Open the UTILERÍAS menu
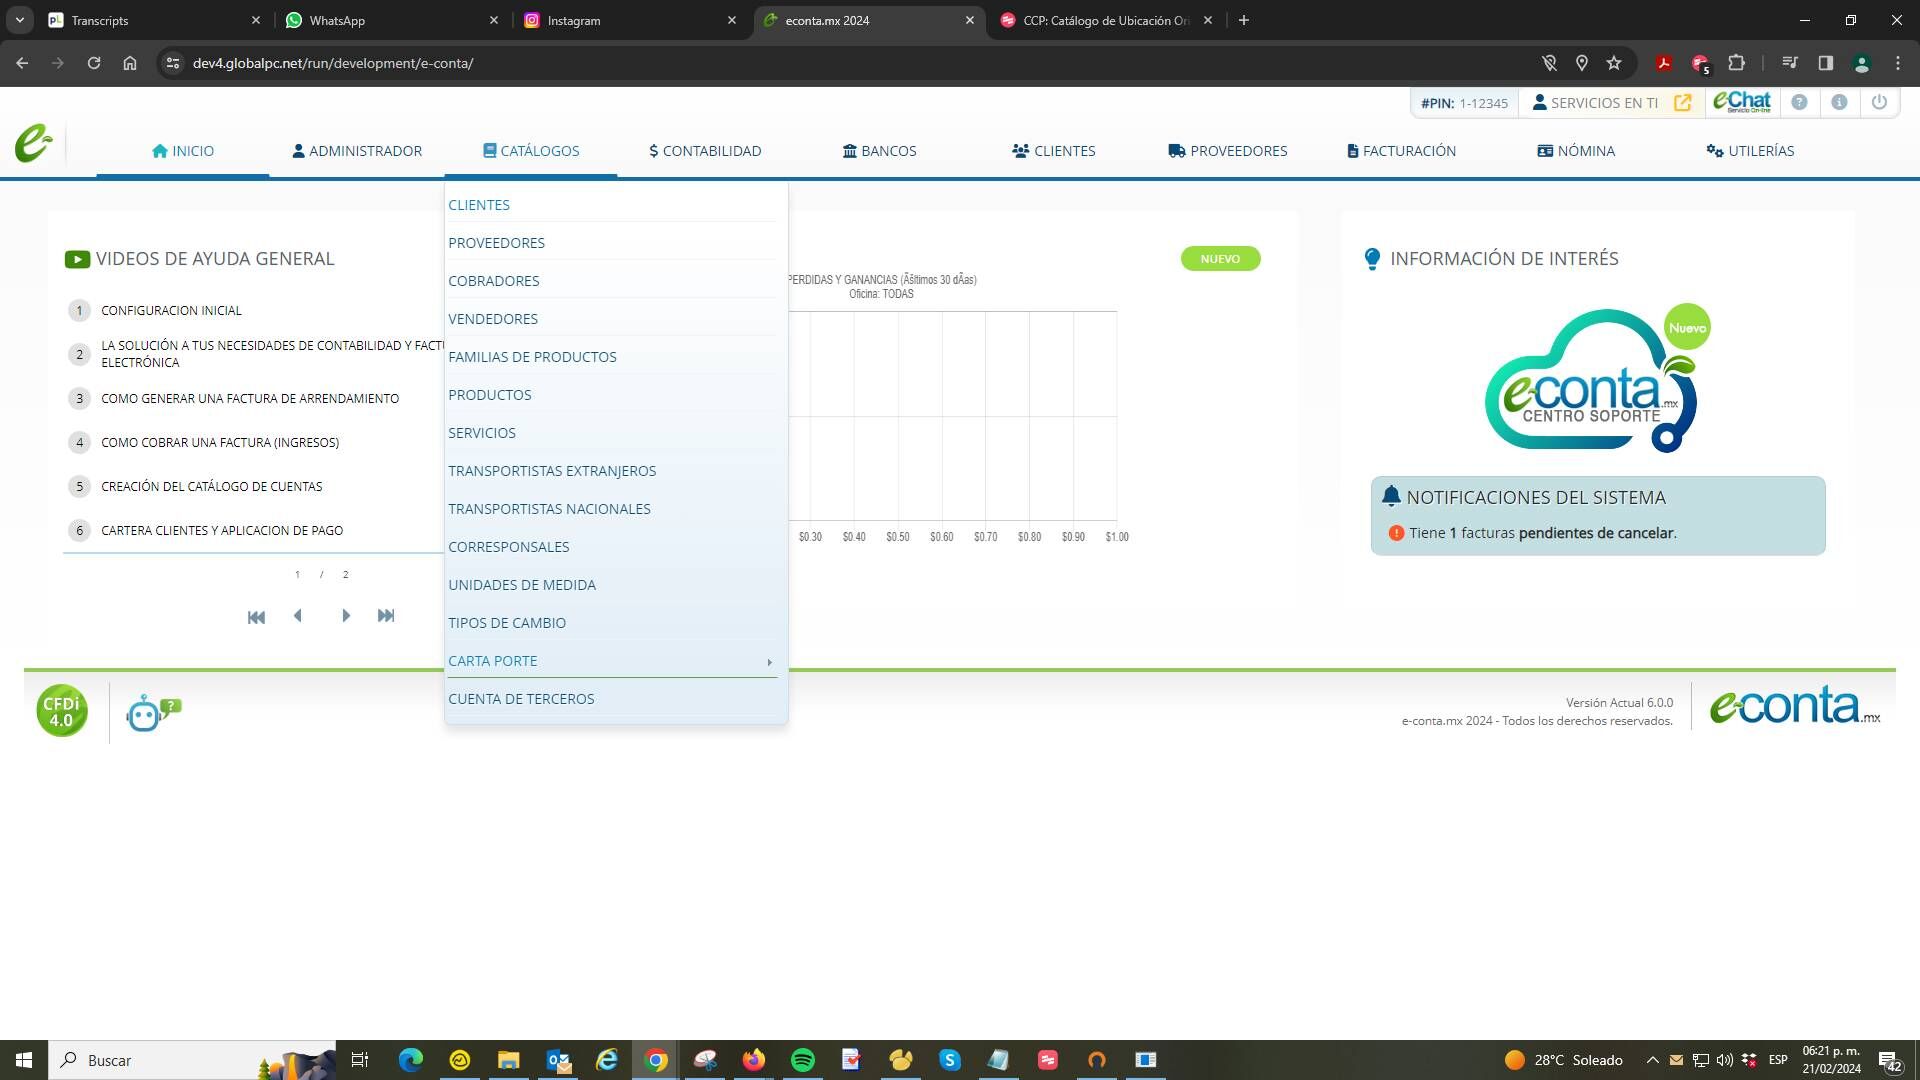The height and width of the screenshot is (1080, 1920). (1750, 151)
